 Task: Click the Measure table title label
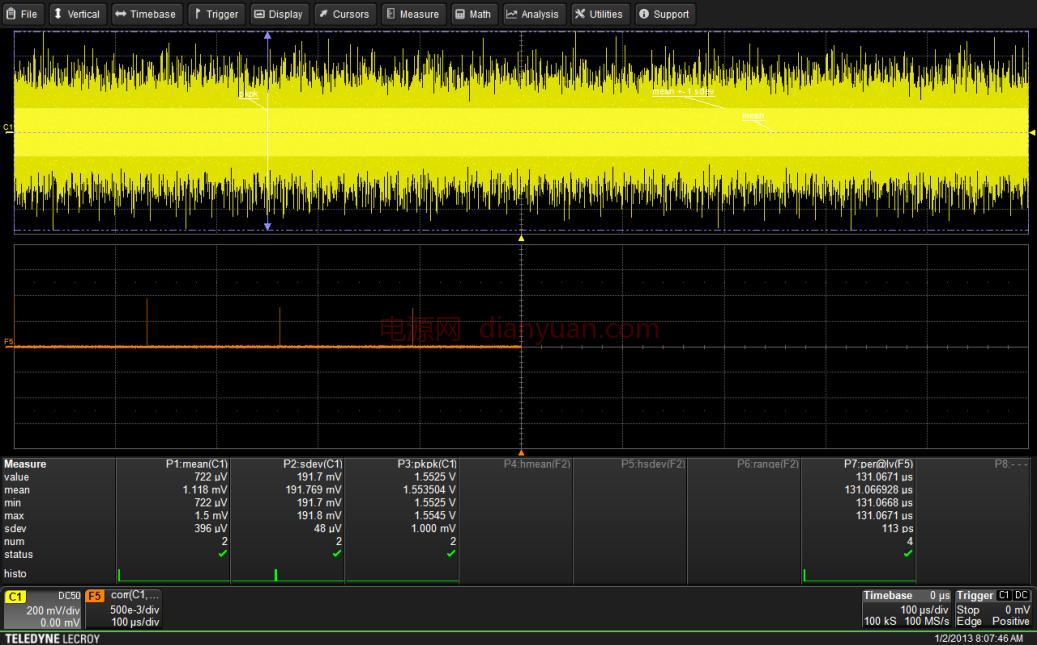[x=25, y=464]
